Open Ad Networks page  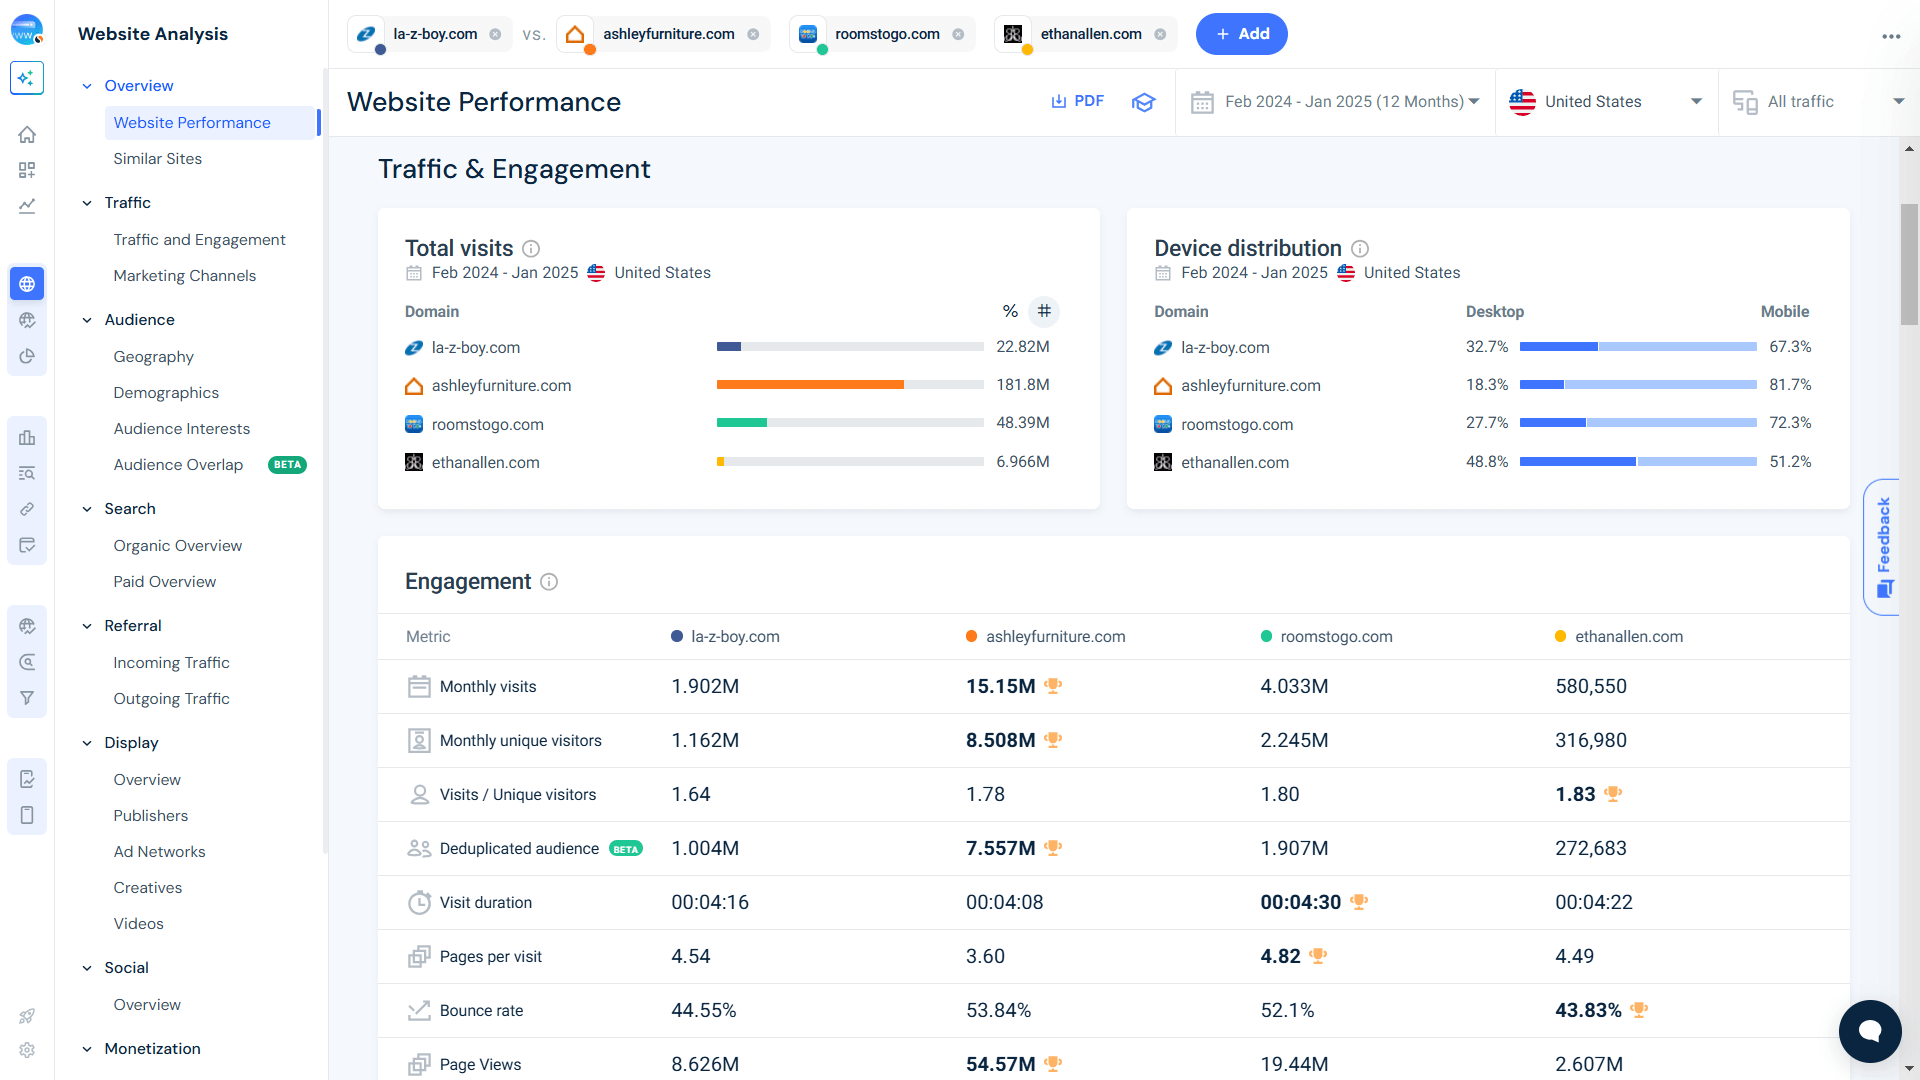[x=159, y=852]
